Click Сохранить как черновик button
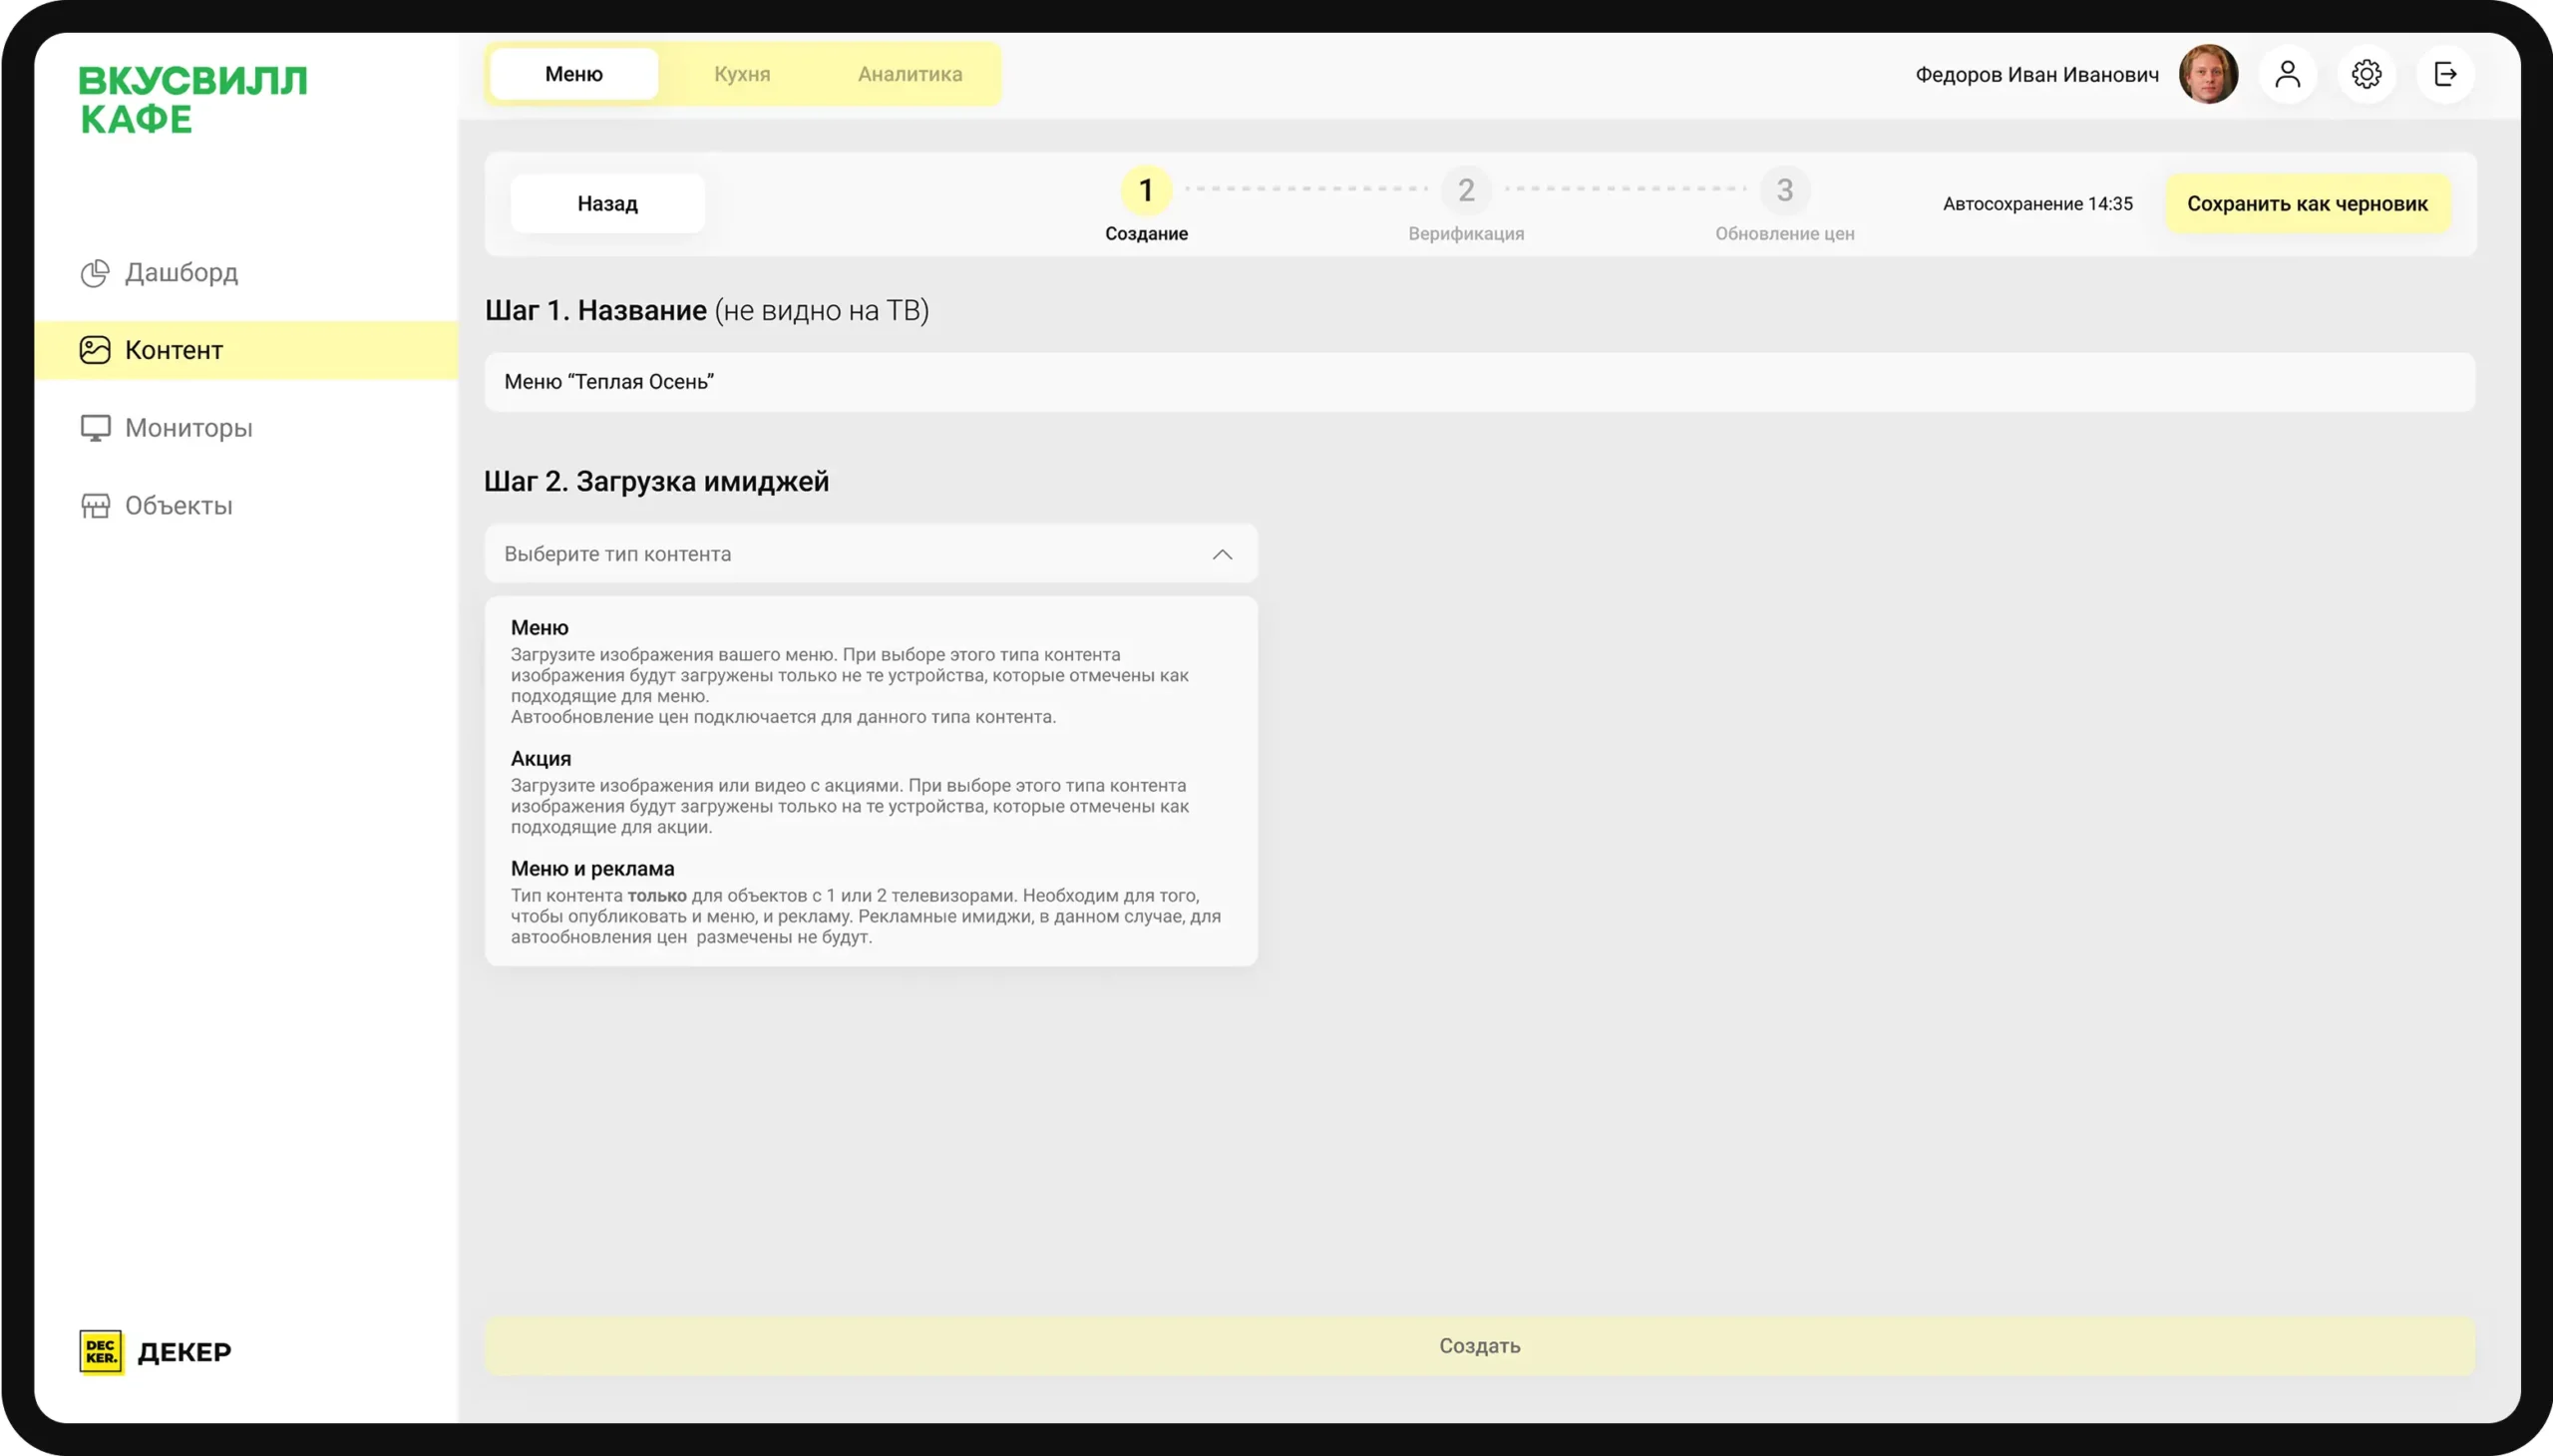Image resolution: width=2553 pixels, height=1456 pixels. pyautogui.click(x=2307, y=204)
